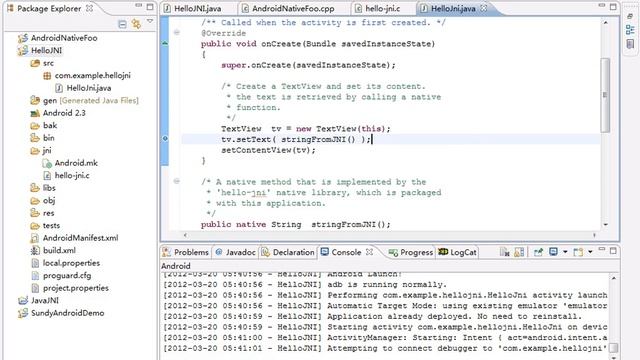Select project.properties
The height and width of the screenshot is (360, 640).
click(x=76, y=288)
